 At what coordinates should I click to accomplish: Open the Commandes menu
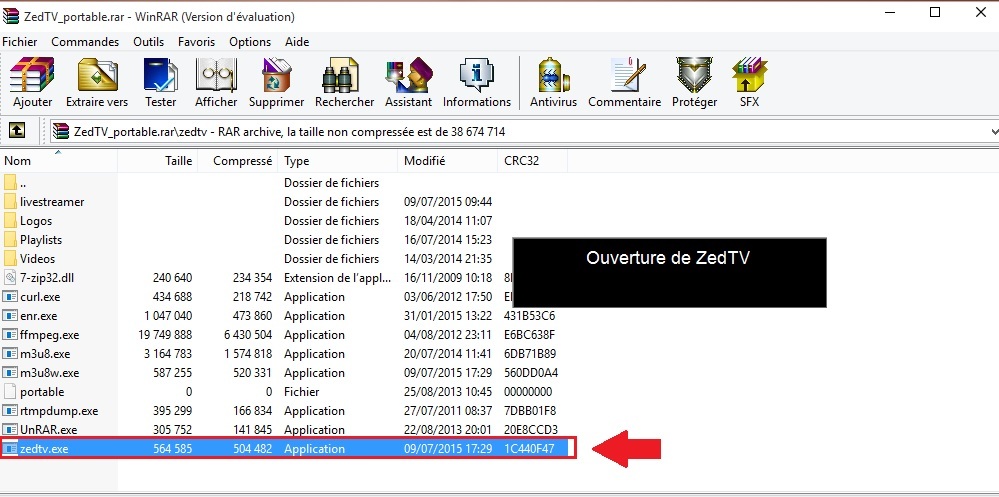click(85, 42)
